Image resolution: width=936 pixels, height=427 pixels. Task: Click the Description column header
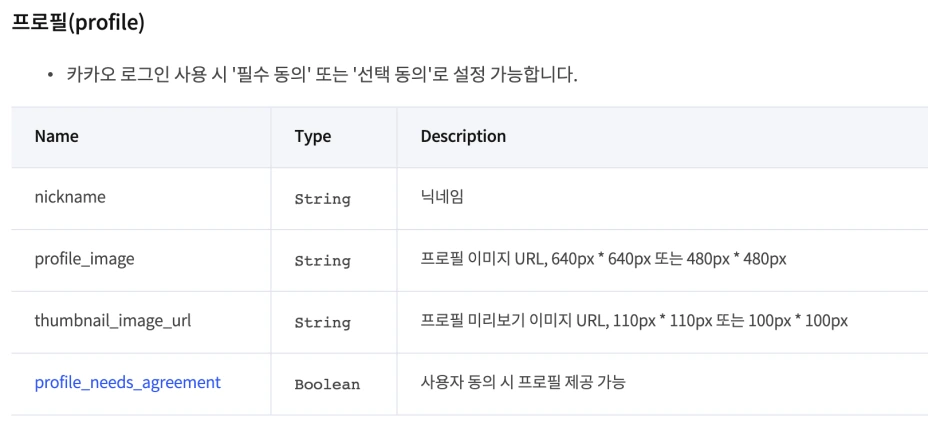(x=463, y=136)
